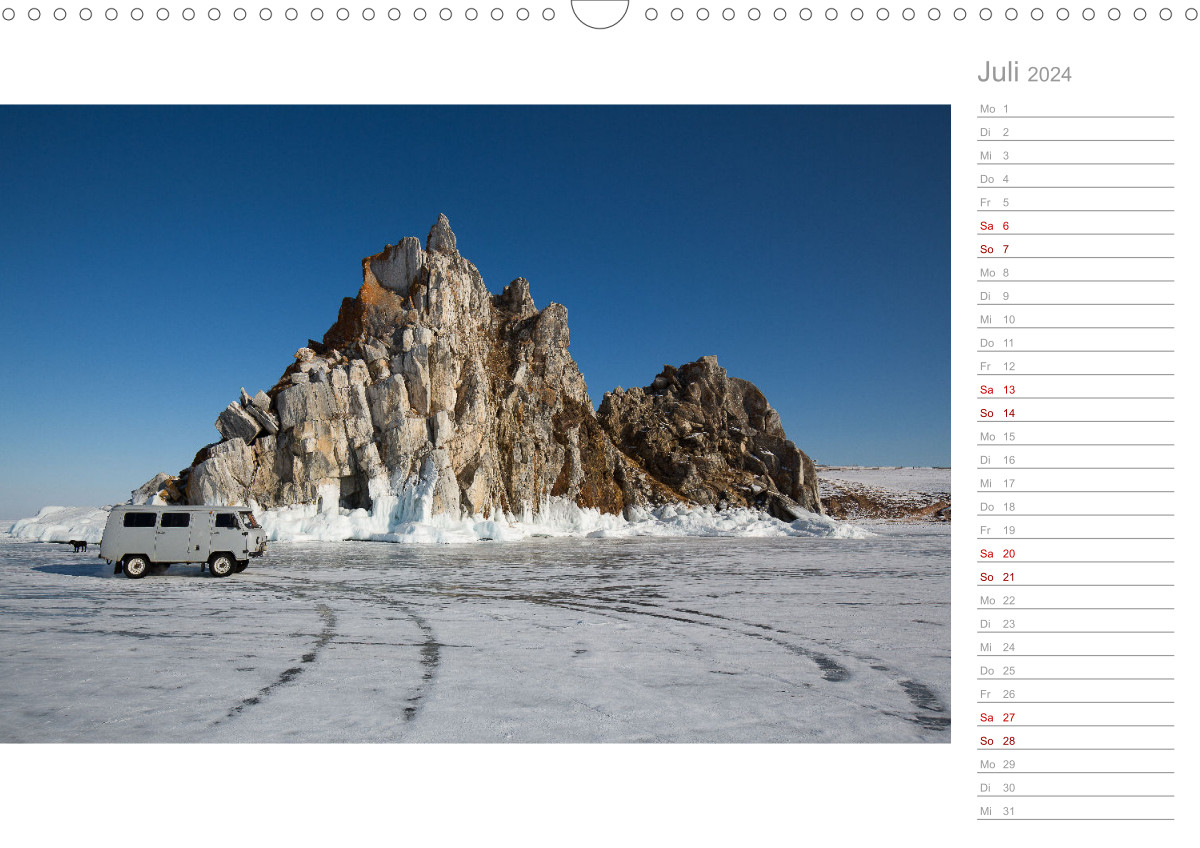
Task: Select the Fr 5 date row
Action: pyautogui.click(x=1075, y=201)
